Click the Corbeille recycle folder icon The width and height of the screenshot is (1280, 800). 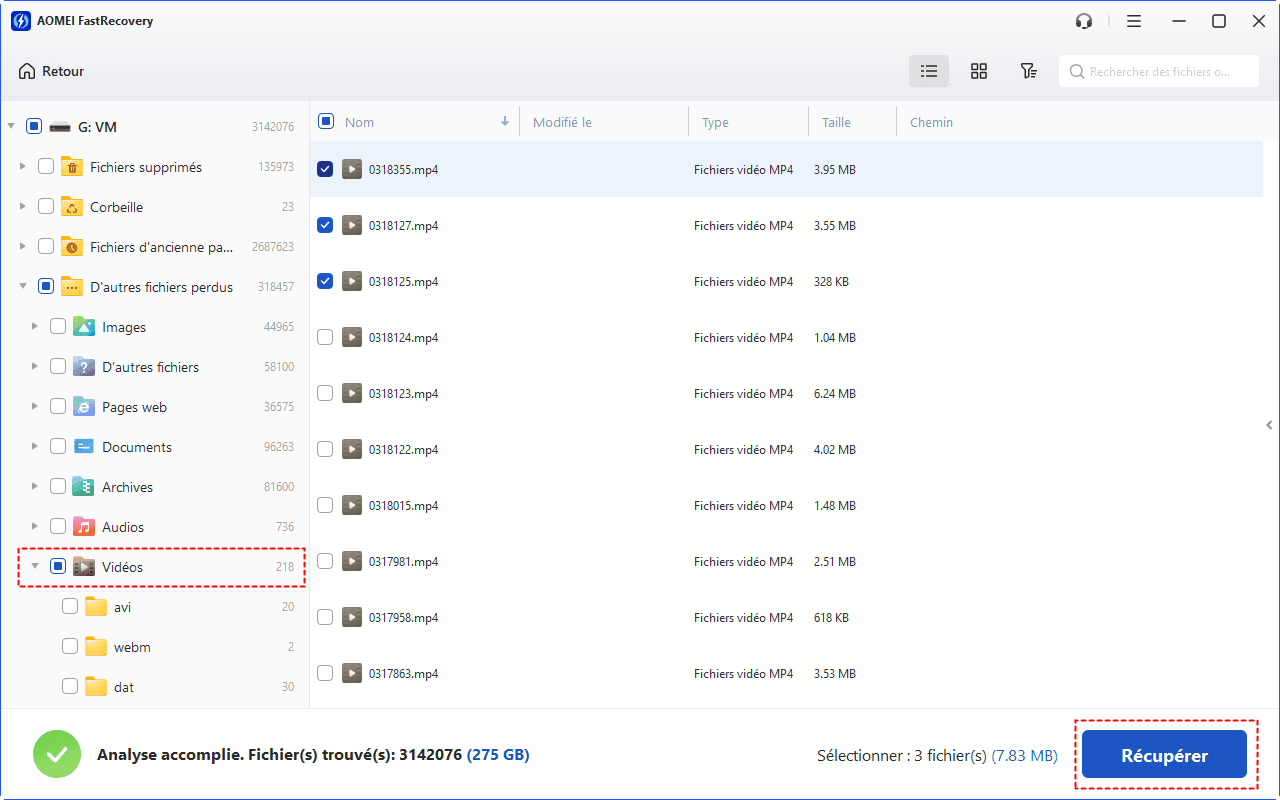(72, 207)
